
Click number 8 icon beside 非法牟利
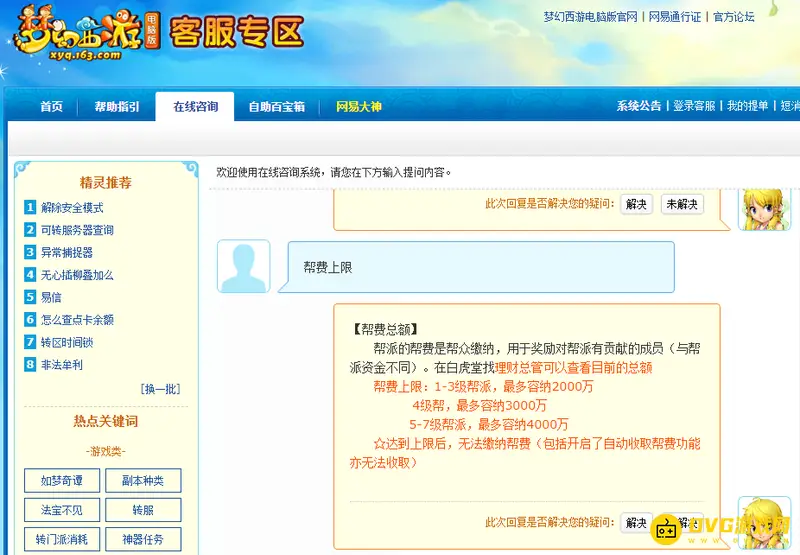[x=30, y=364]
